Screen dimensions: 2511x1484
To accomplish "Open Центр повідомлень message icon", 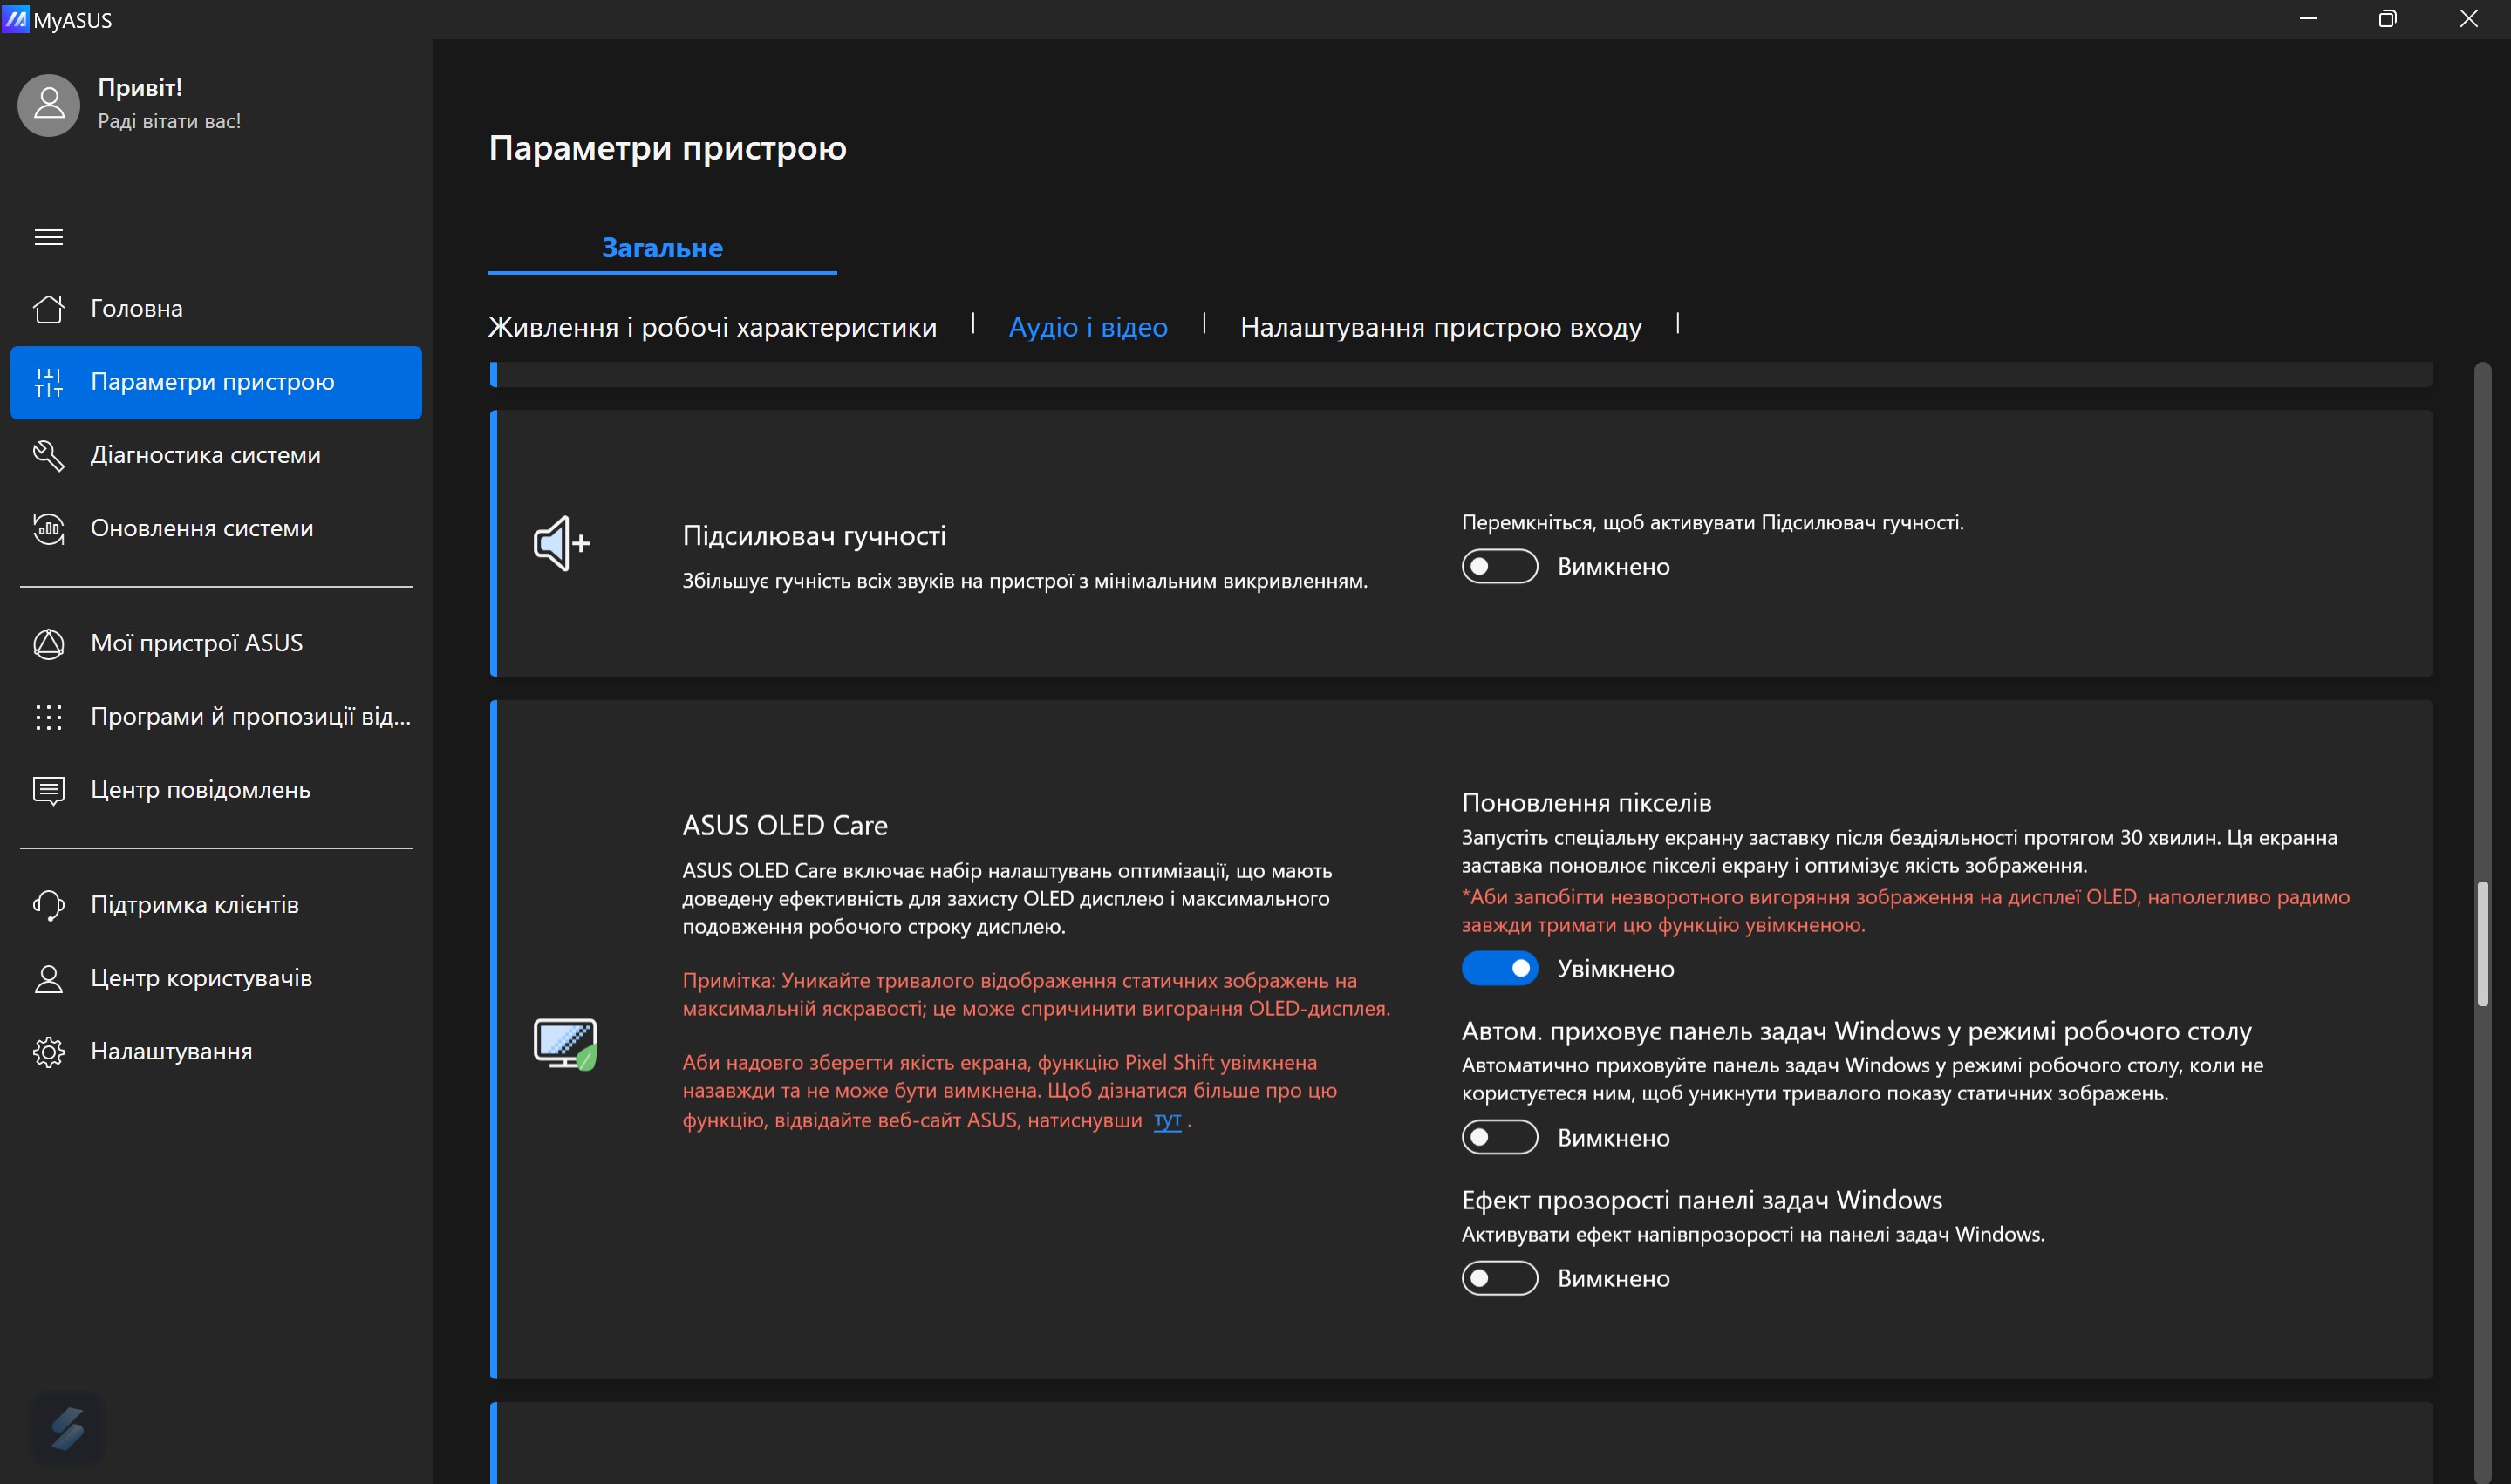I will (48, 790).
